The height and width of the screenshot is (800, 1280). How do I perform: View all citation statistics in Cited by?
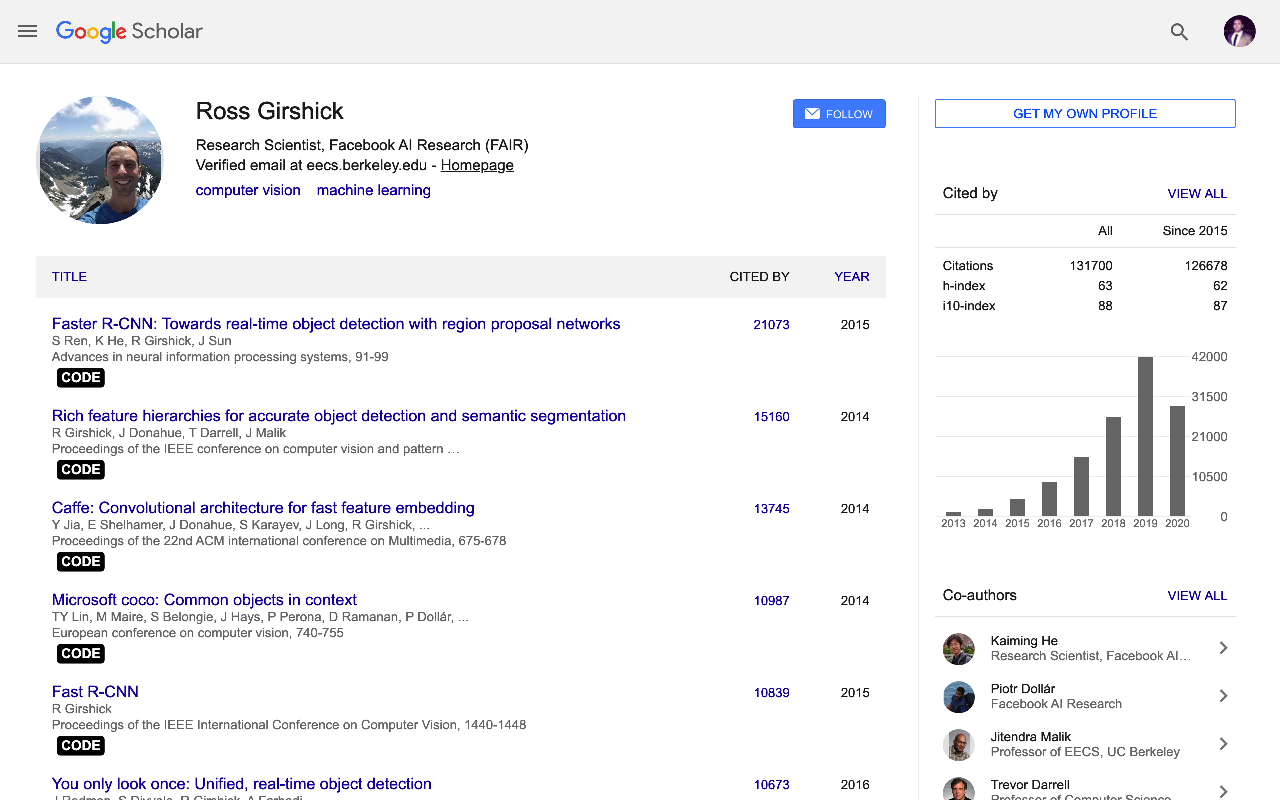click(x=1197, y=194)
